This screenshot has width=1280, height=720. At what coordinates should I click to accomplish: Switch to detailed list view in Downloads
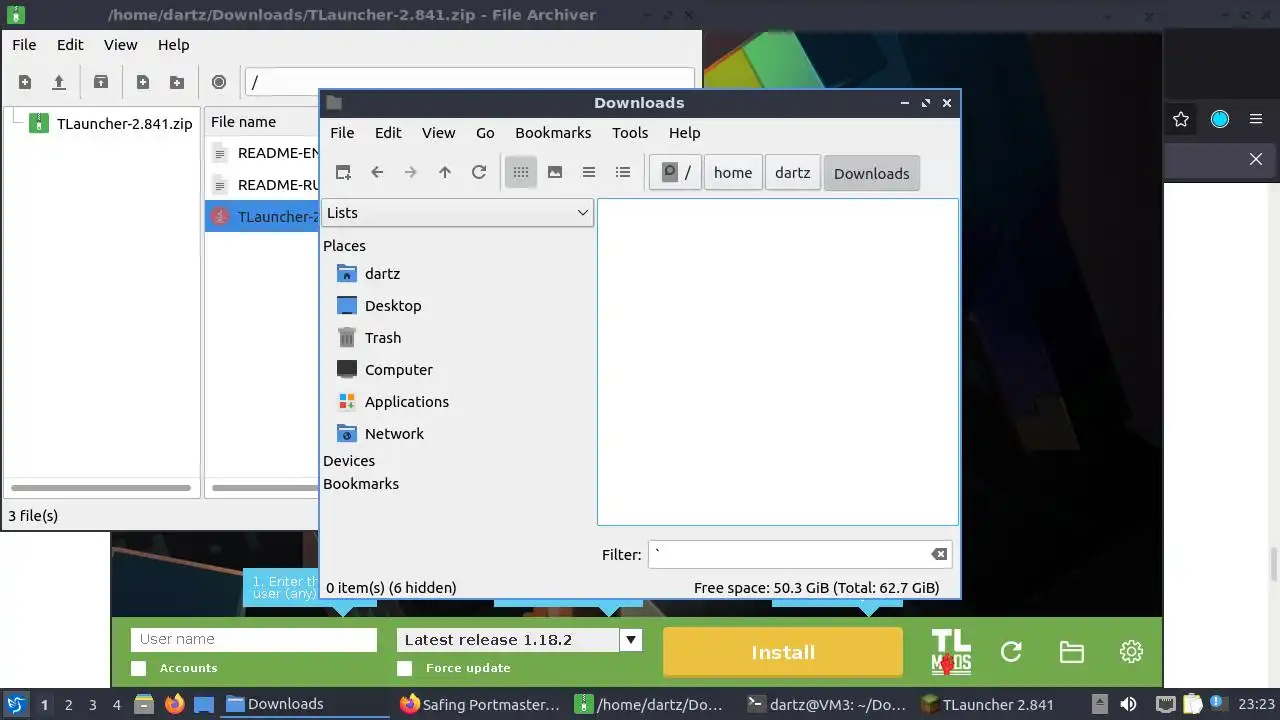(x=623, y=172)
